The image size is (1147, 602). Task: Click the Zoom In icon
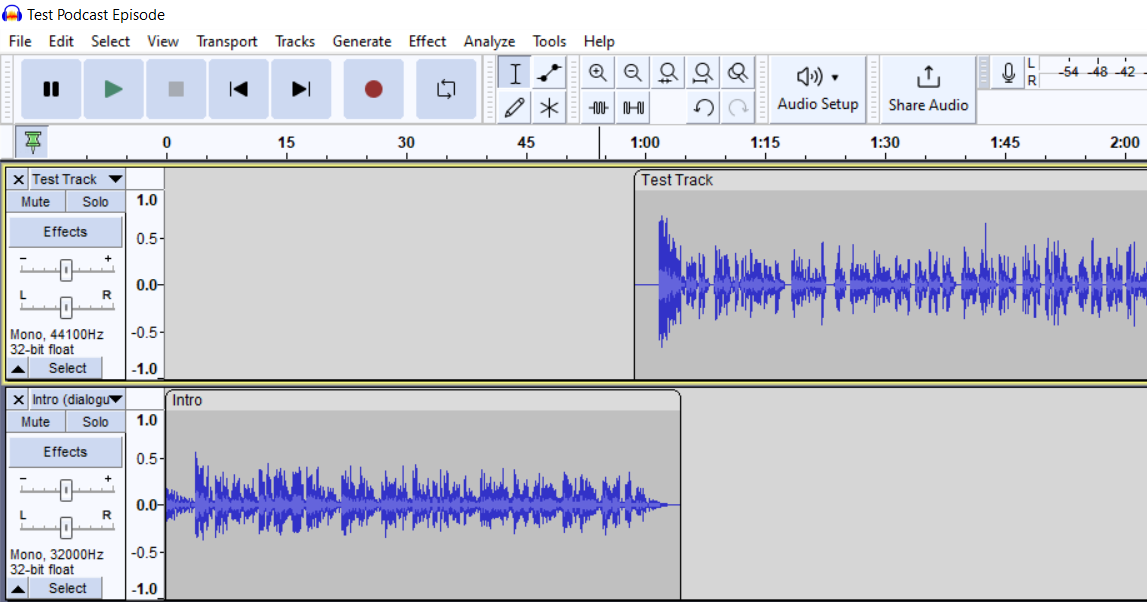tap(598, 72)
